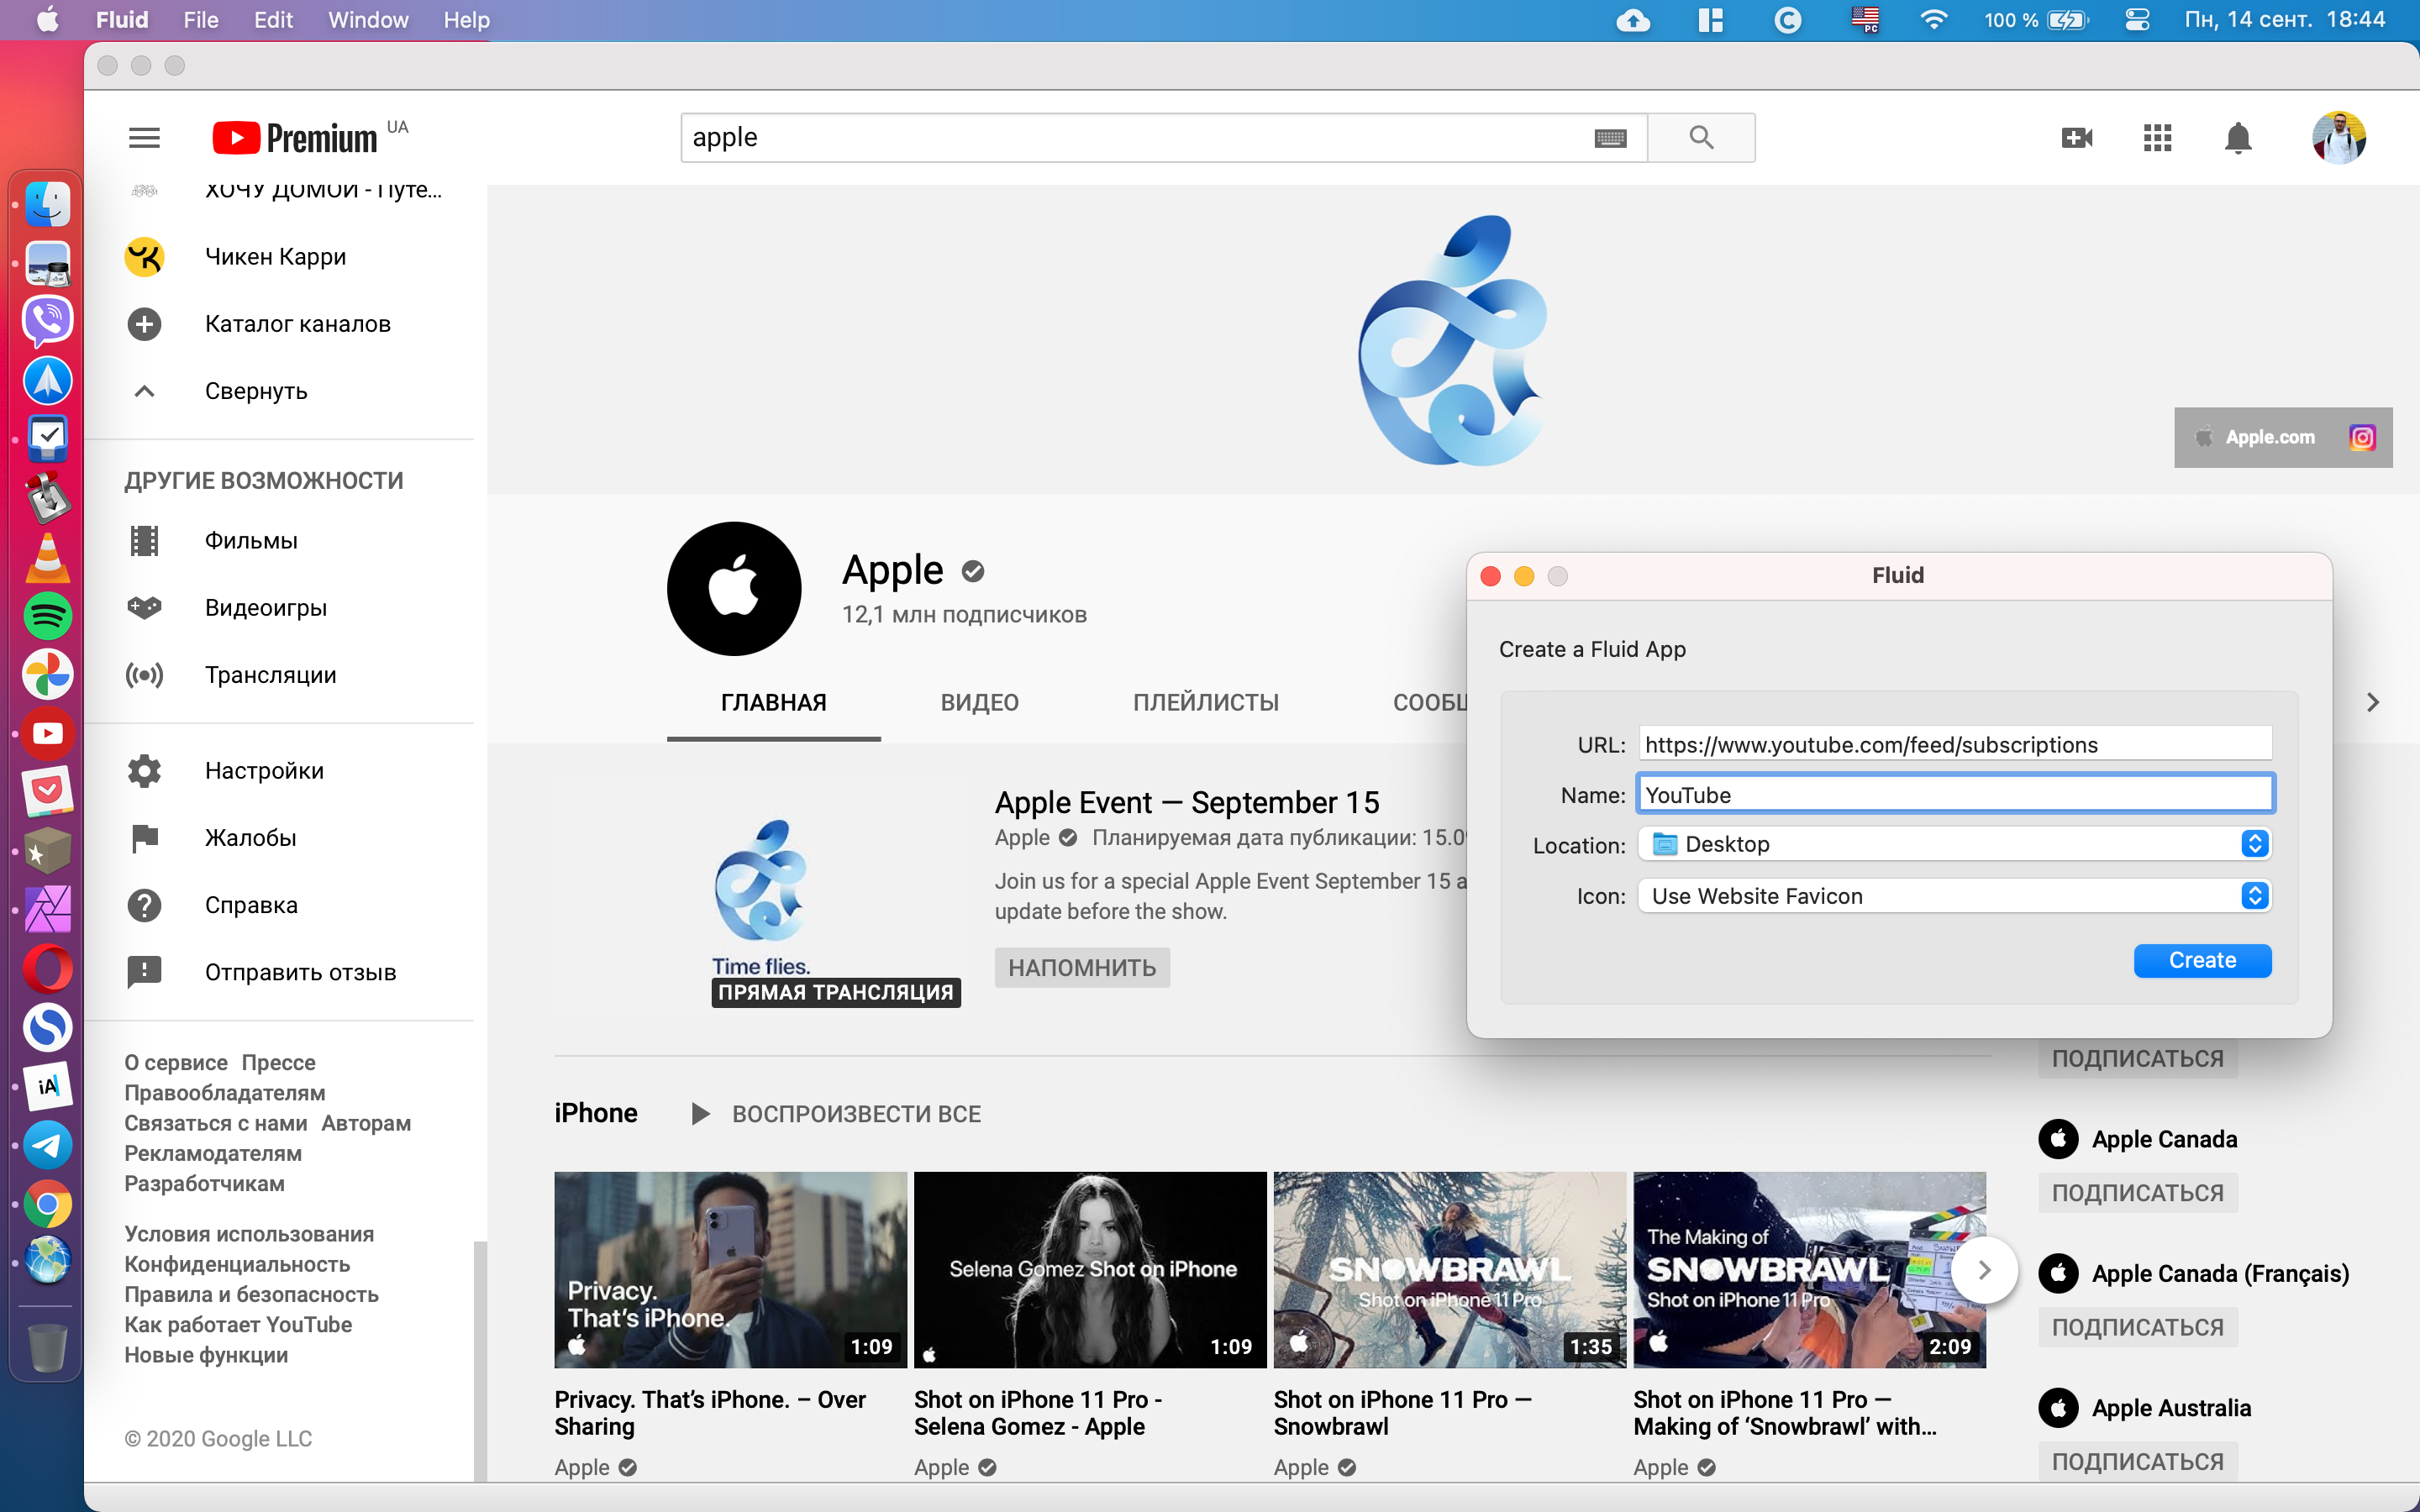This screenshot has width=2420, height=1512.
Task: Click the URL field in Fluid dialog
Action: [x=1955, y=745]
